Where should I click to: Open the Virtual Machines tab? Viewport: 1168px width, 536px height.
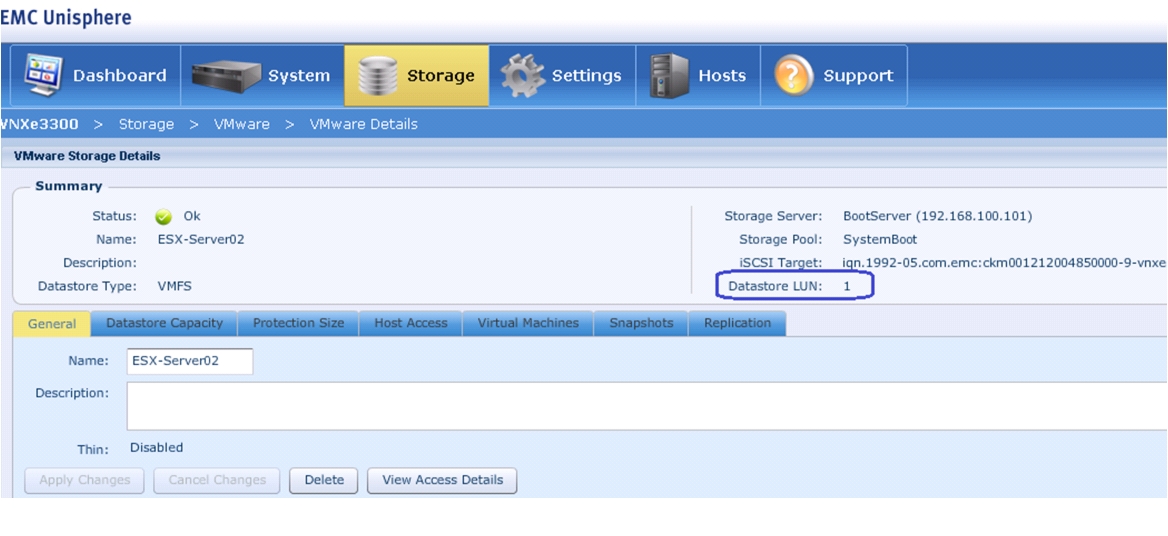[528, 323]
